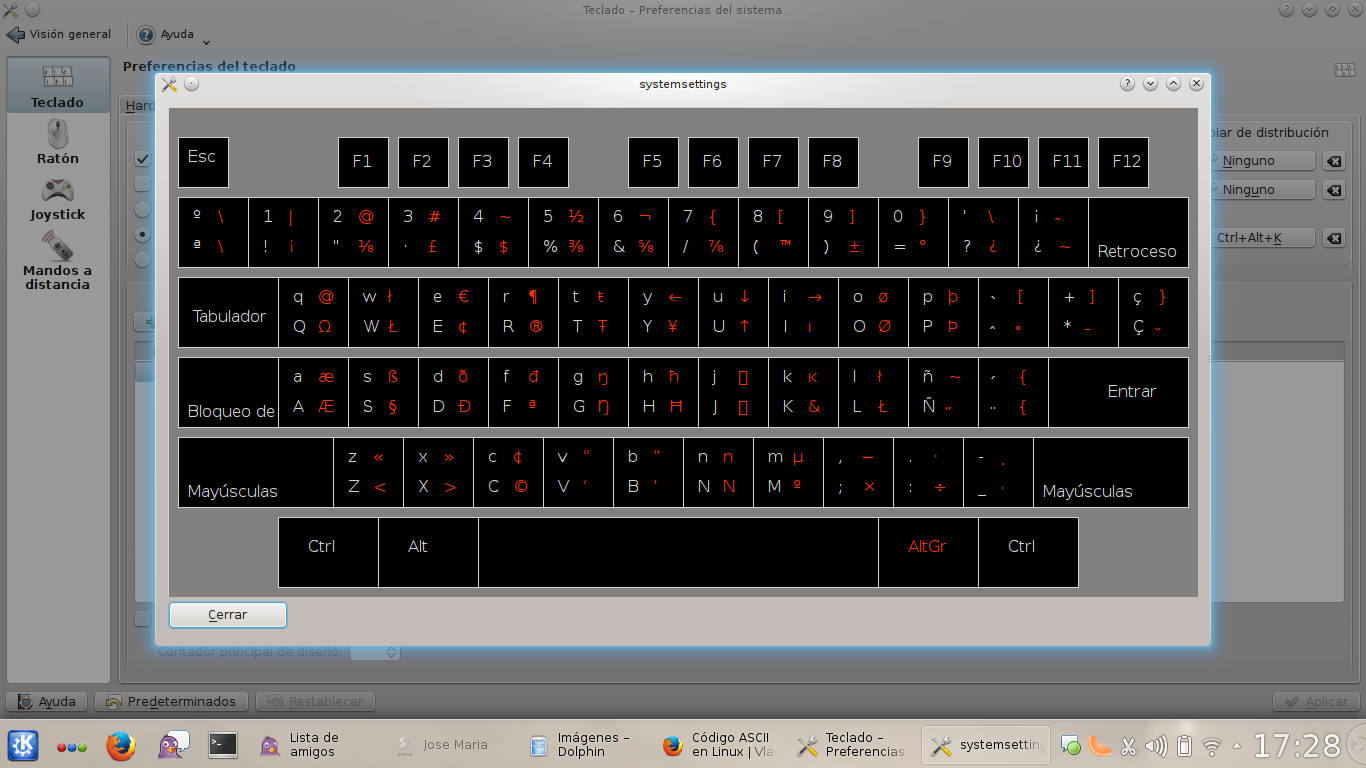
Task: Click the ç key in preview
Action: click(1153, 312)
